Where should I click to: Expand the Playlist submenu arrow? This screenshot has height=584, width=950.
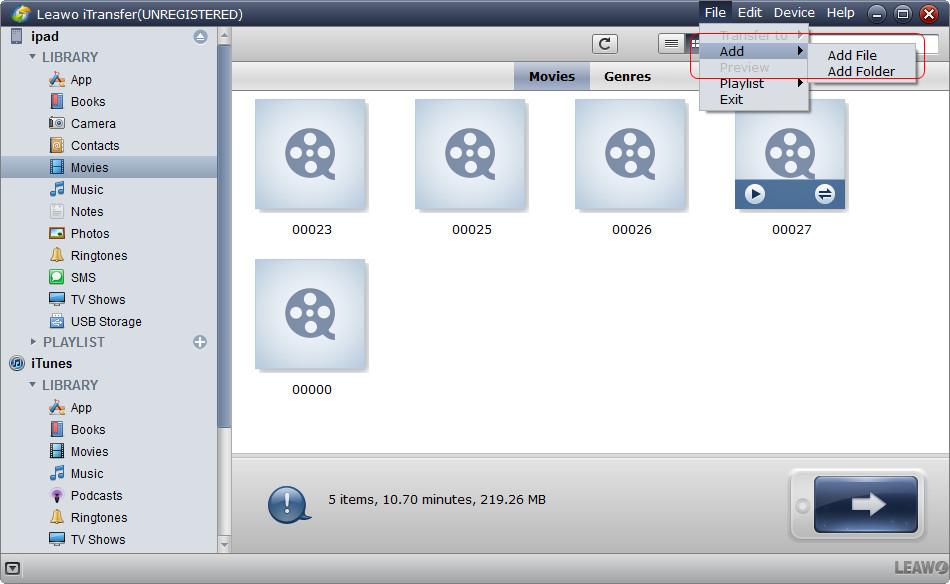coord(800,83)
